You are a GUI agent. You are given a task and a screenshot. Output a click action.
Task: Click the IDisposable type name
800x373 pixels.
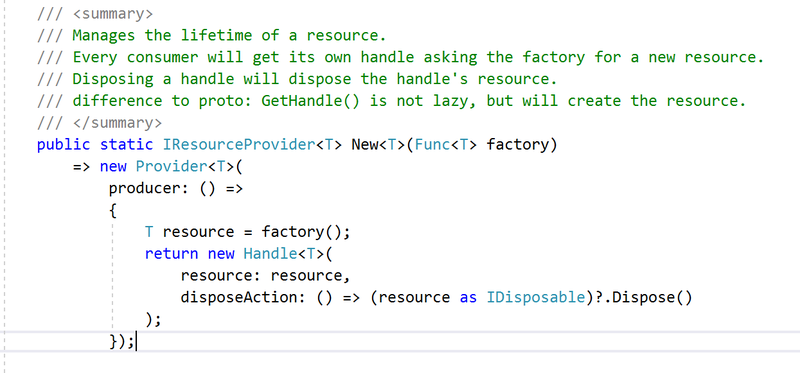coord(535,297)
